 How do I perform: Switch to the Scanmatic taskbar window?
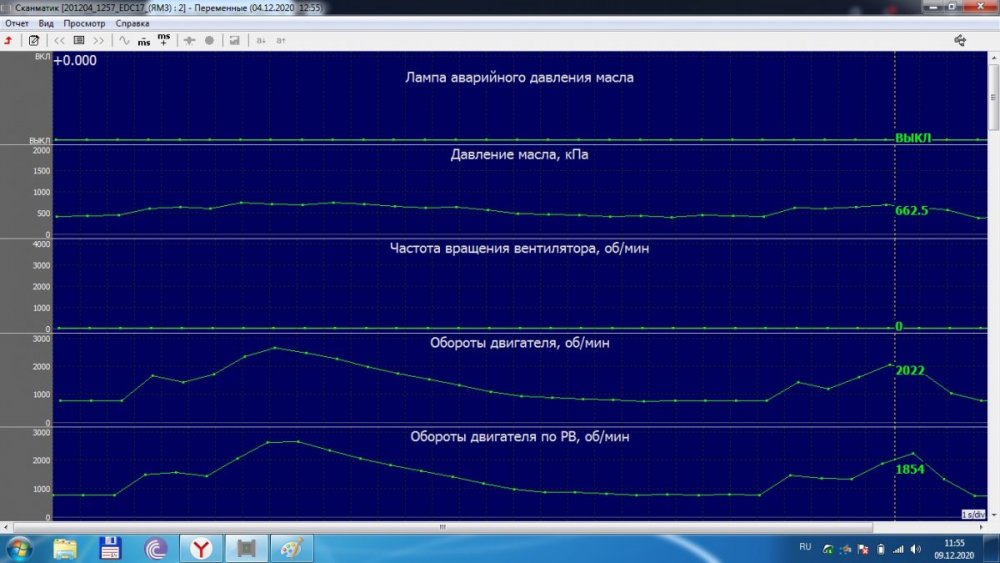(246, 548)
